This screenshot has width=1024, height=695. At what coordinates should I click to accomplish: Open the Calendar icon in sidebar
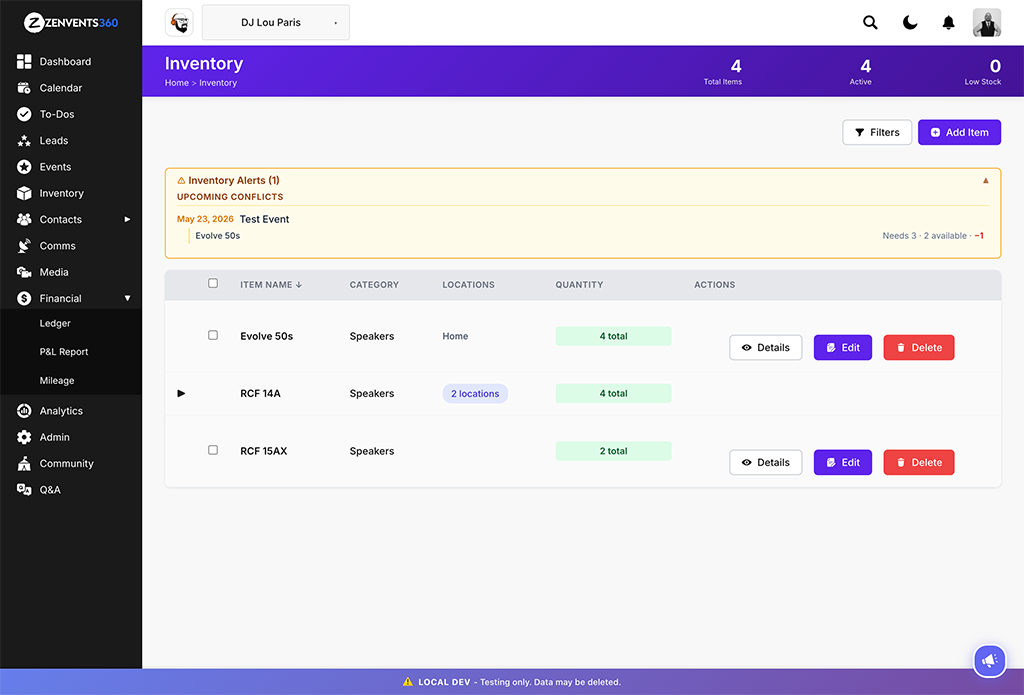[24, 88]
